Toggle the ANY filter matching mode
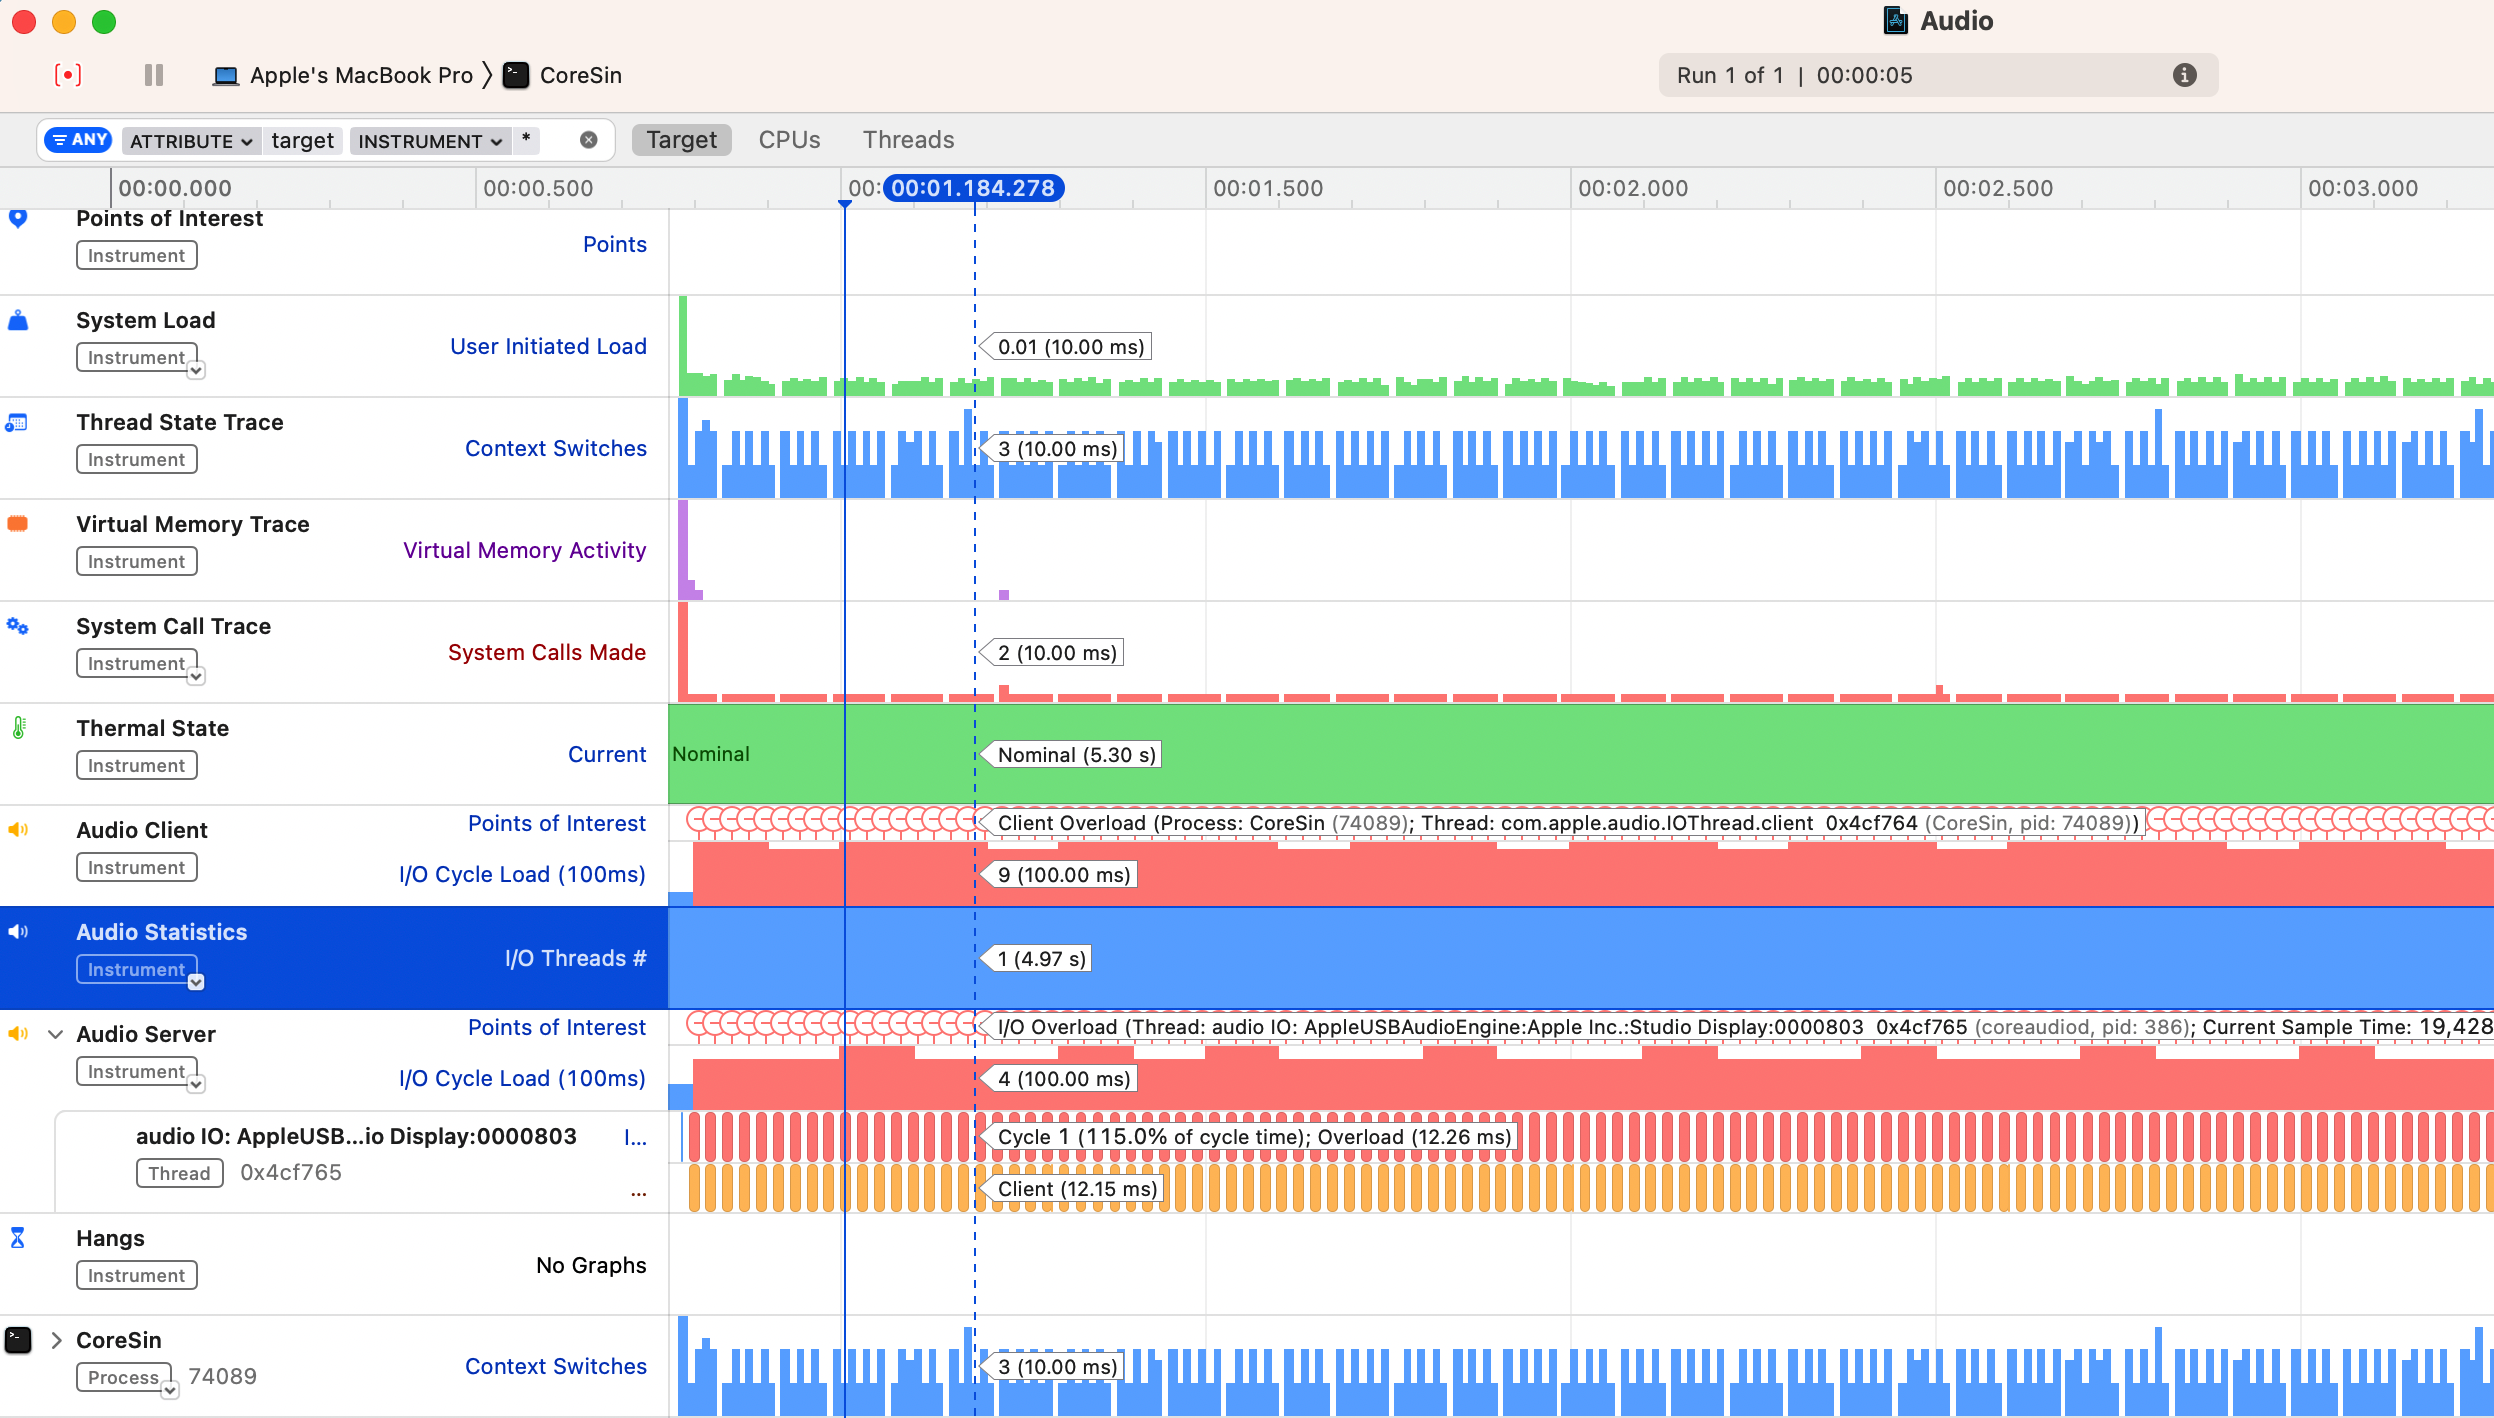 click(x=79, y=140)
